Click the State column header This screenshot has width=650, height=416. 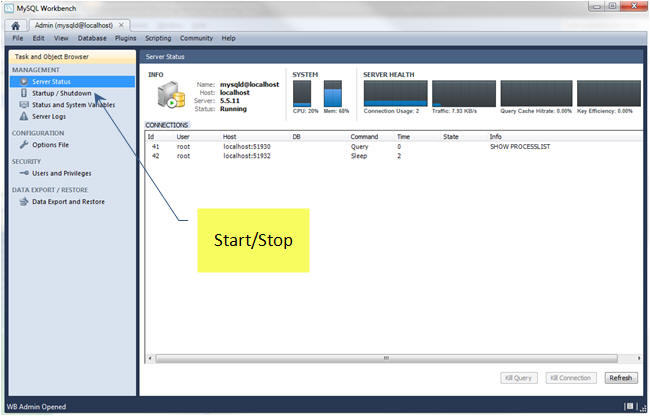(x=451, y=136)
